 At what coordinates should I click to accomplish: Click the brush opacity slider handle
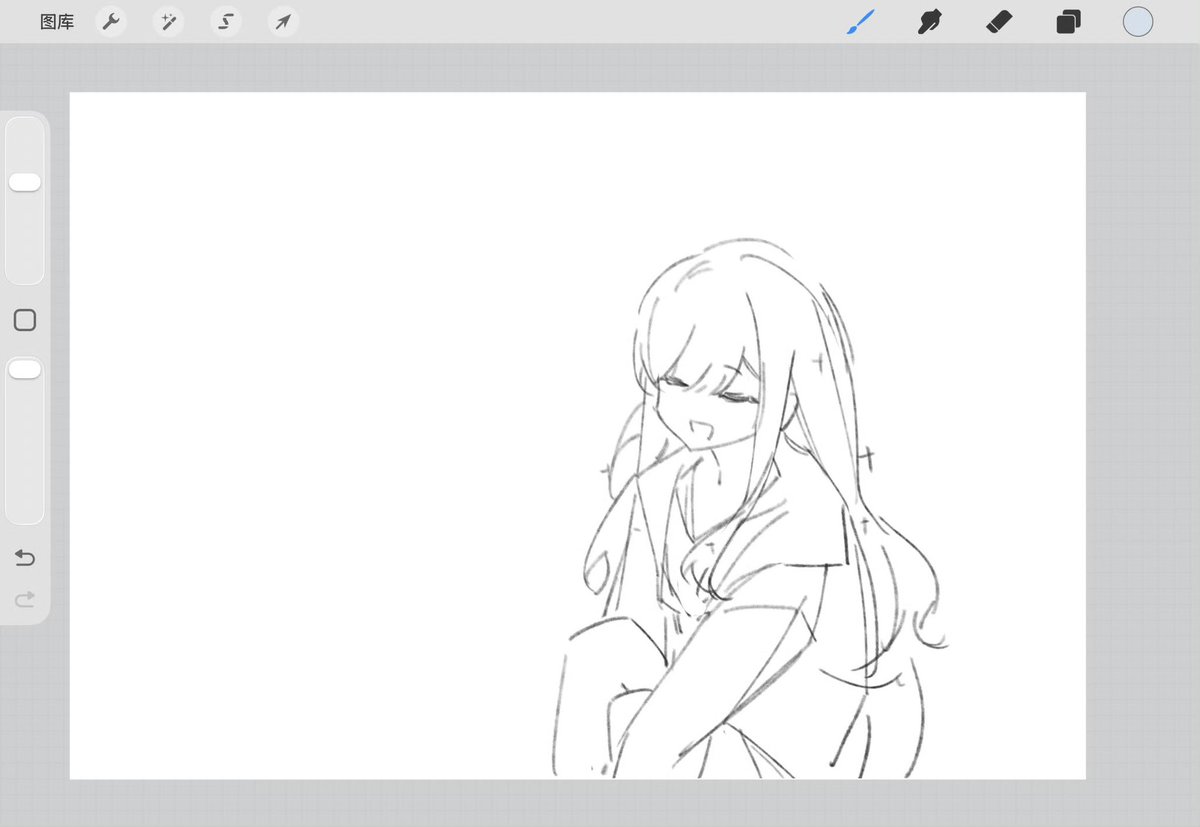[x=25, y=370]
